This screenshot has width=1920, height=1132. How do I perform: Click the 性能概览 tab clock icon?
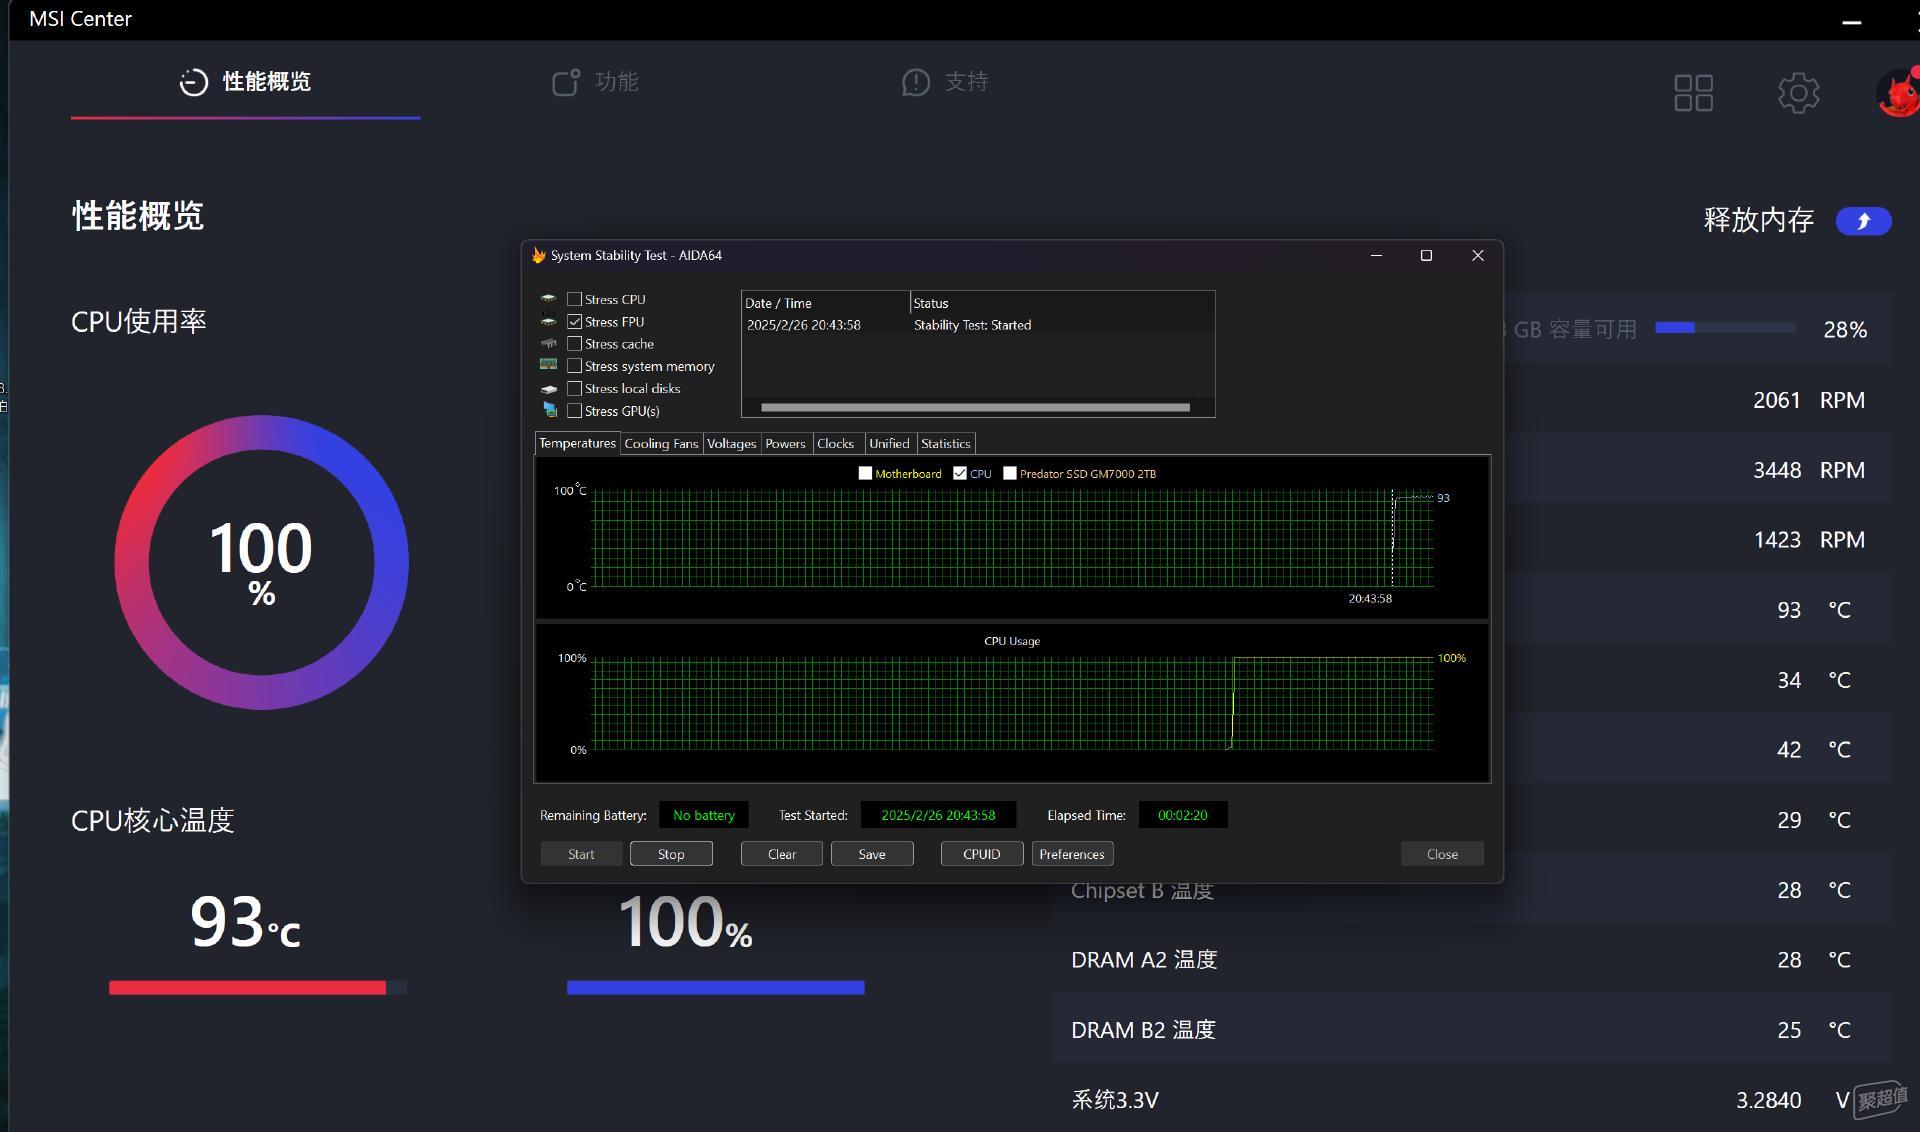click(x=193, y=82)
